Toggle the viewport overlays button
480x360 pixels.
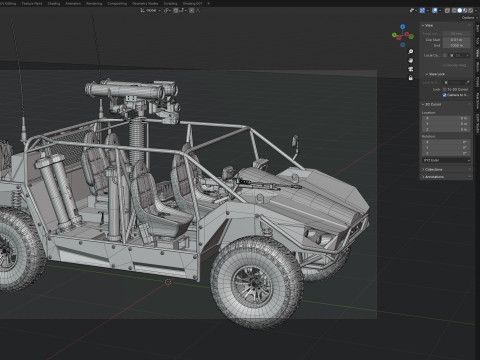435,11
